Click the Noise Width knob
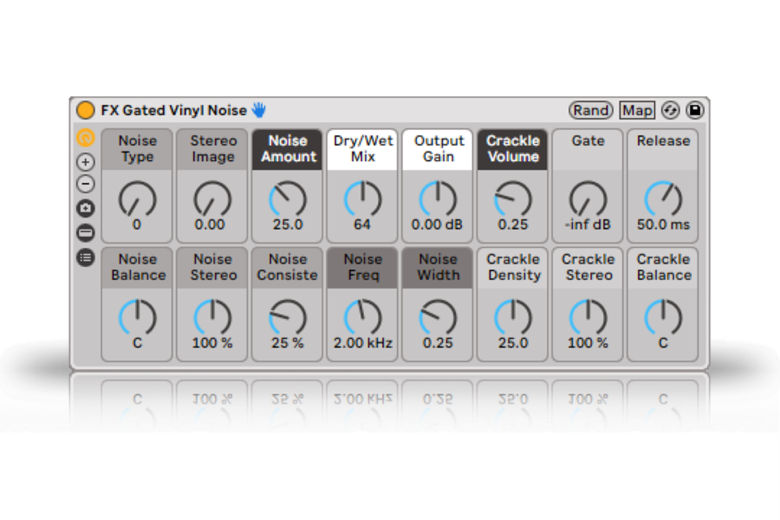 pyautogui.click(x=438, y=317)
